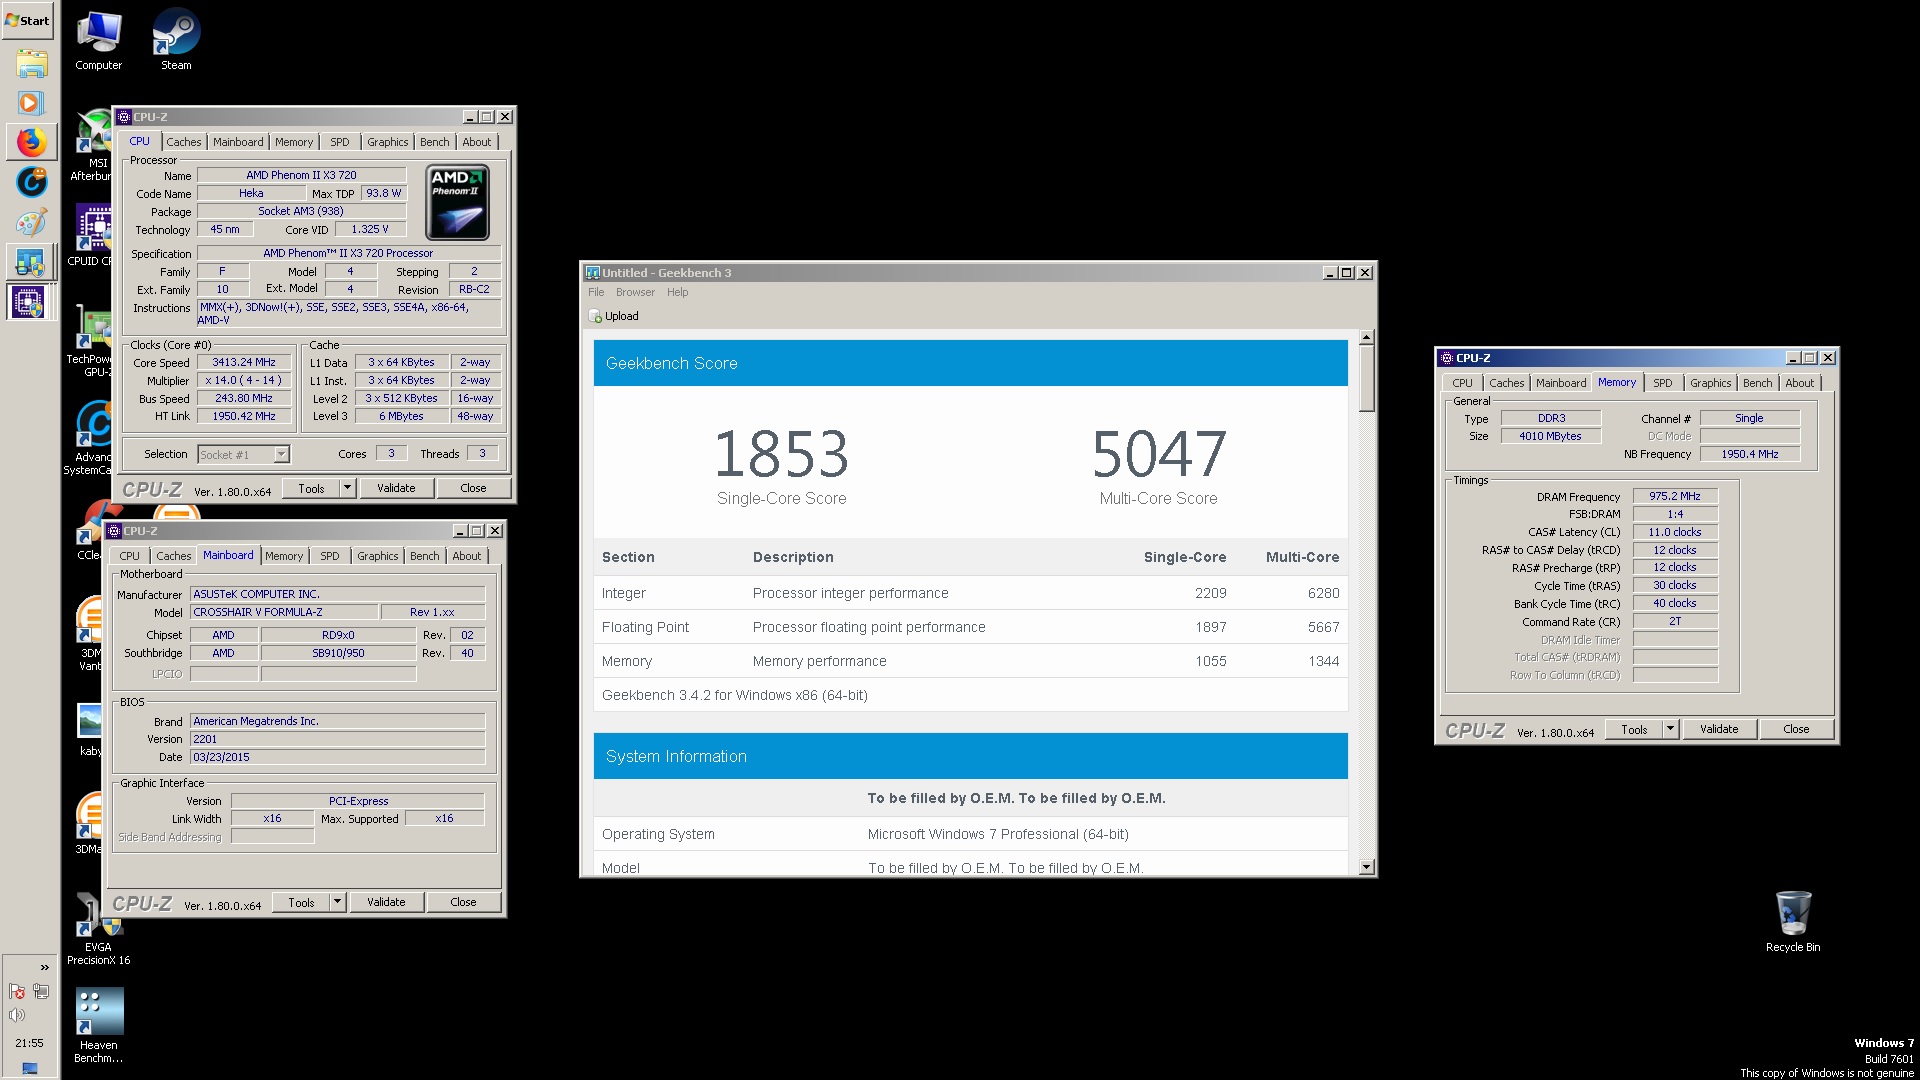1920x1080 pixels.
Task: Click the Show desktop button
Action: [x=29, y=1069]
